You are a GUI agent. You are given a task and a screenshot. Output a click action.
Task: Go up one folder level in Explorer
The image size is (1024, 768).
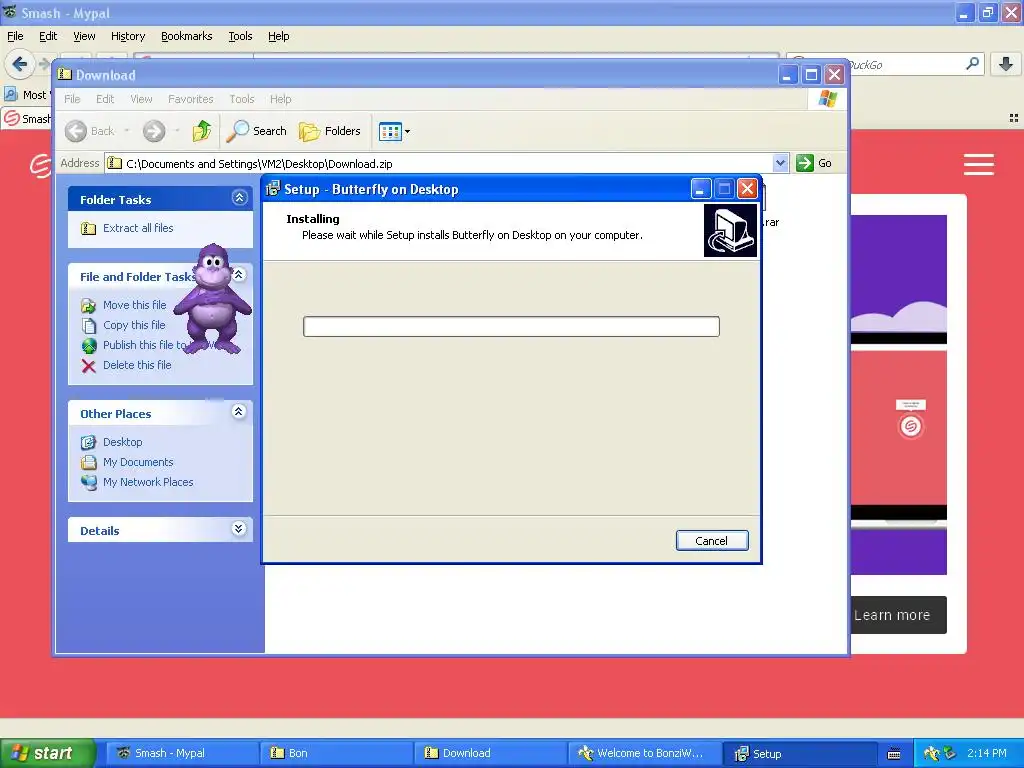click(x=202, y=131)
